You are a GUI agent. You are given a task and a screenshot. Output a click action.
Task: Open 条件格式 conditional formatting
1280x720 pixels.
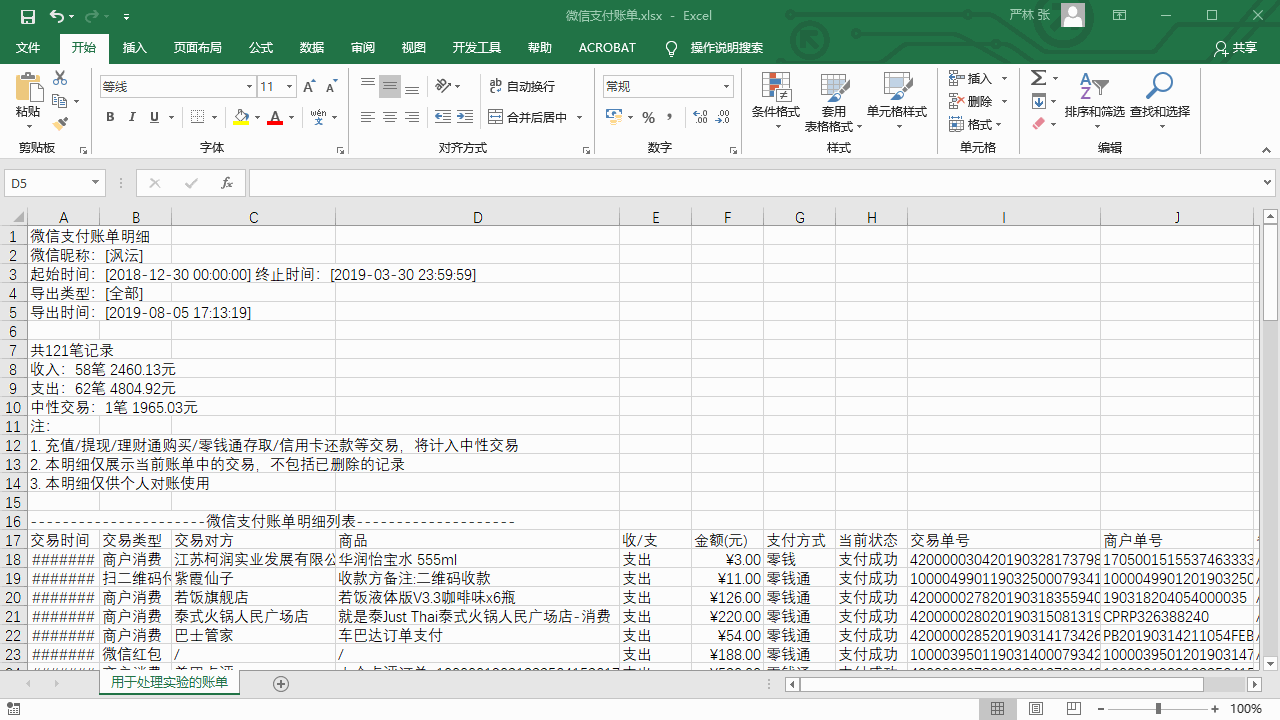pyautogui.click(x=775, y=100)
